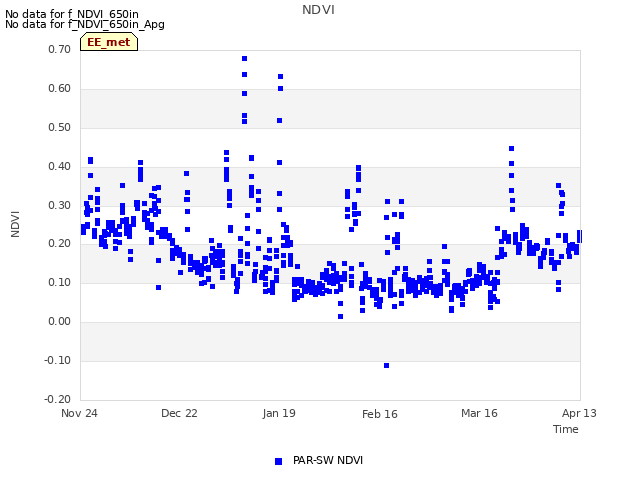Click the Mar 16 x-axis tick label
This screenshot has width=640, height=480.
(479, 413)
